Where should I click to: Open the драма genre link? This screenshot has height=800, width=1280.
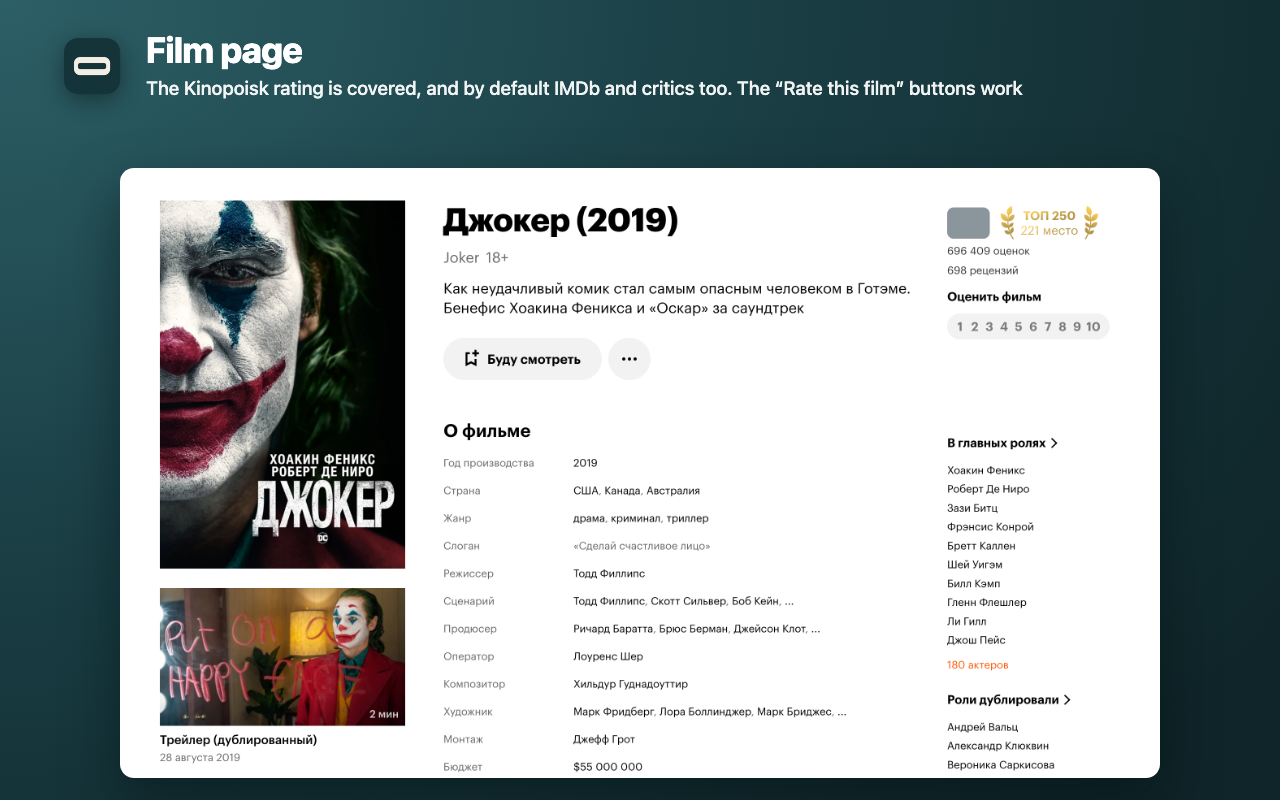click(589, 519)
